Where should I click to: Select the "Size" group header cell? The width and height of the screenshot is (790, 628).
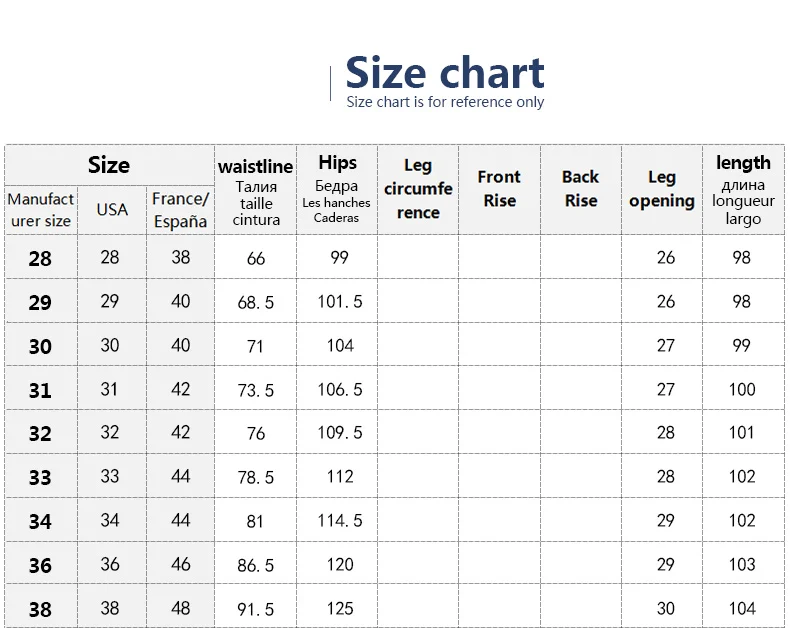tap(109, 165)
